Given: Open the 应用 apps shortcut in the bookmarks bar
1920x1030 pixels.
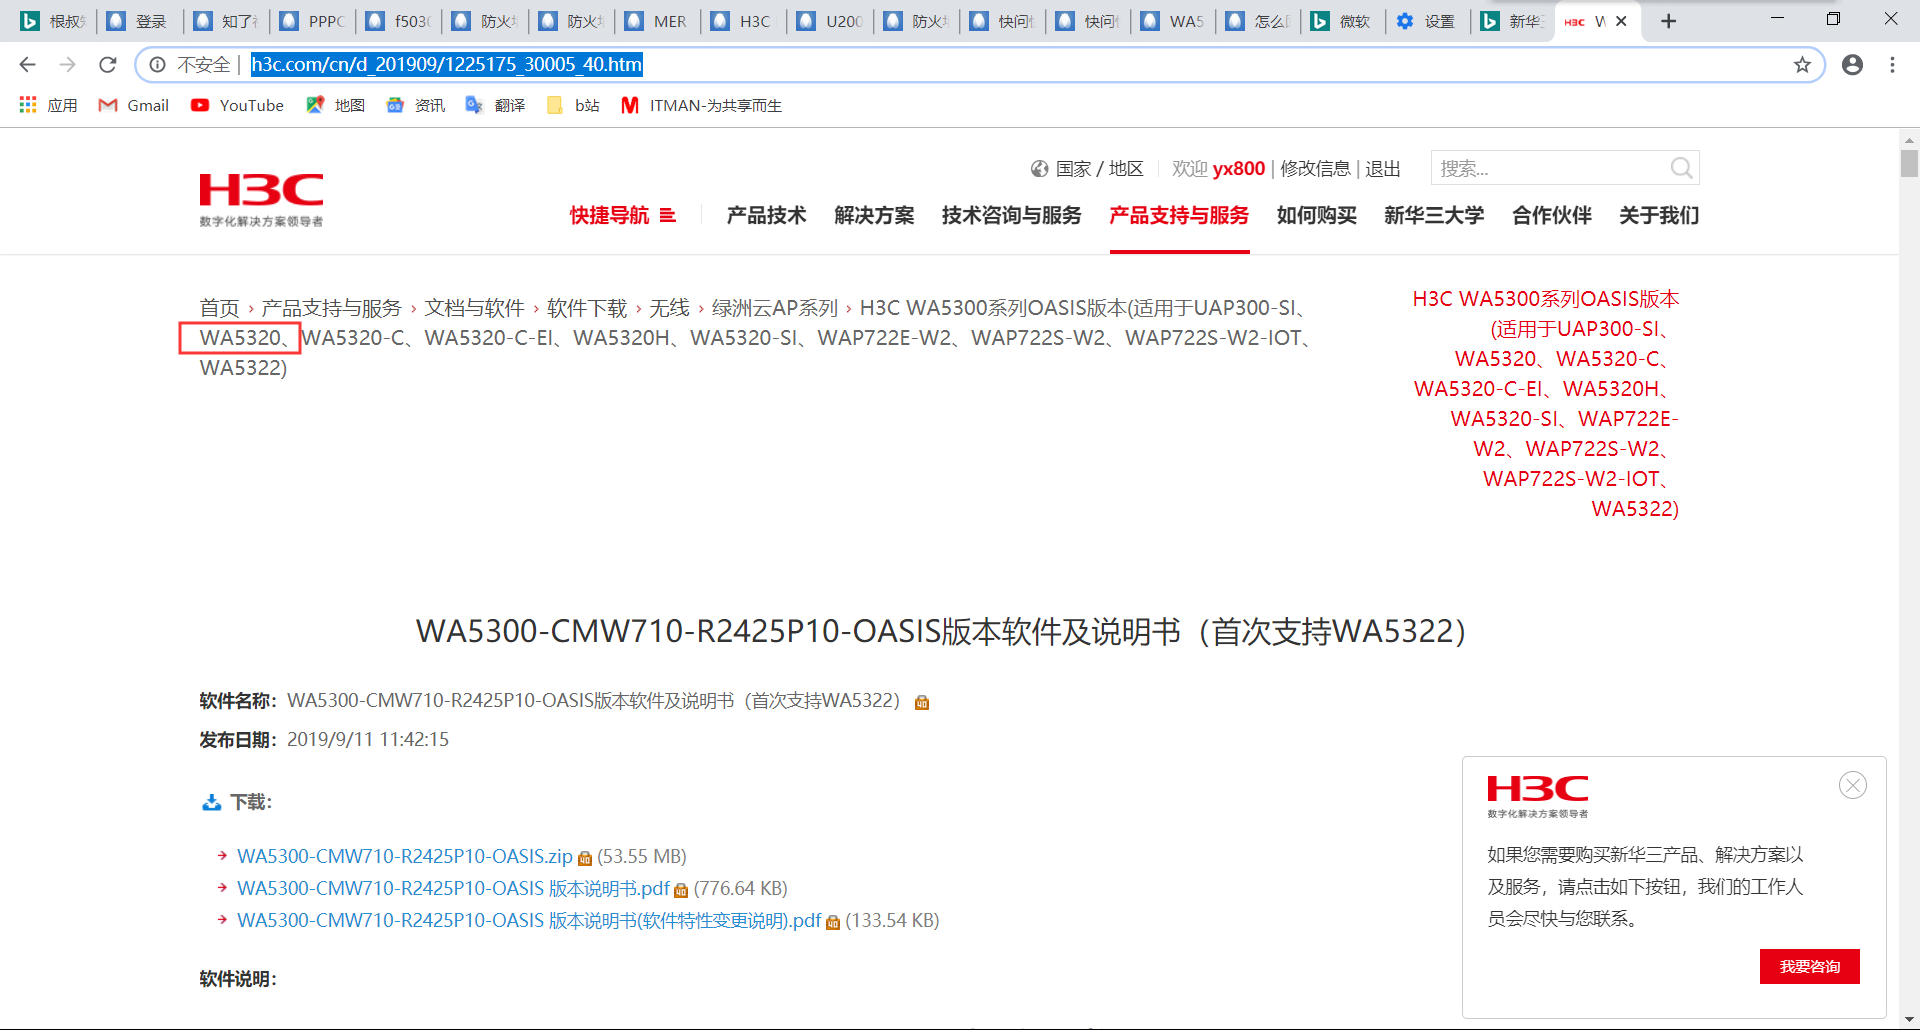Looking at the screenshot, I should tap(48, 105).
